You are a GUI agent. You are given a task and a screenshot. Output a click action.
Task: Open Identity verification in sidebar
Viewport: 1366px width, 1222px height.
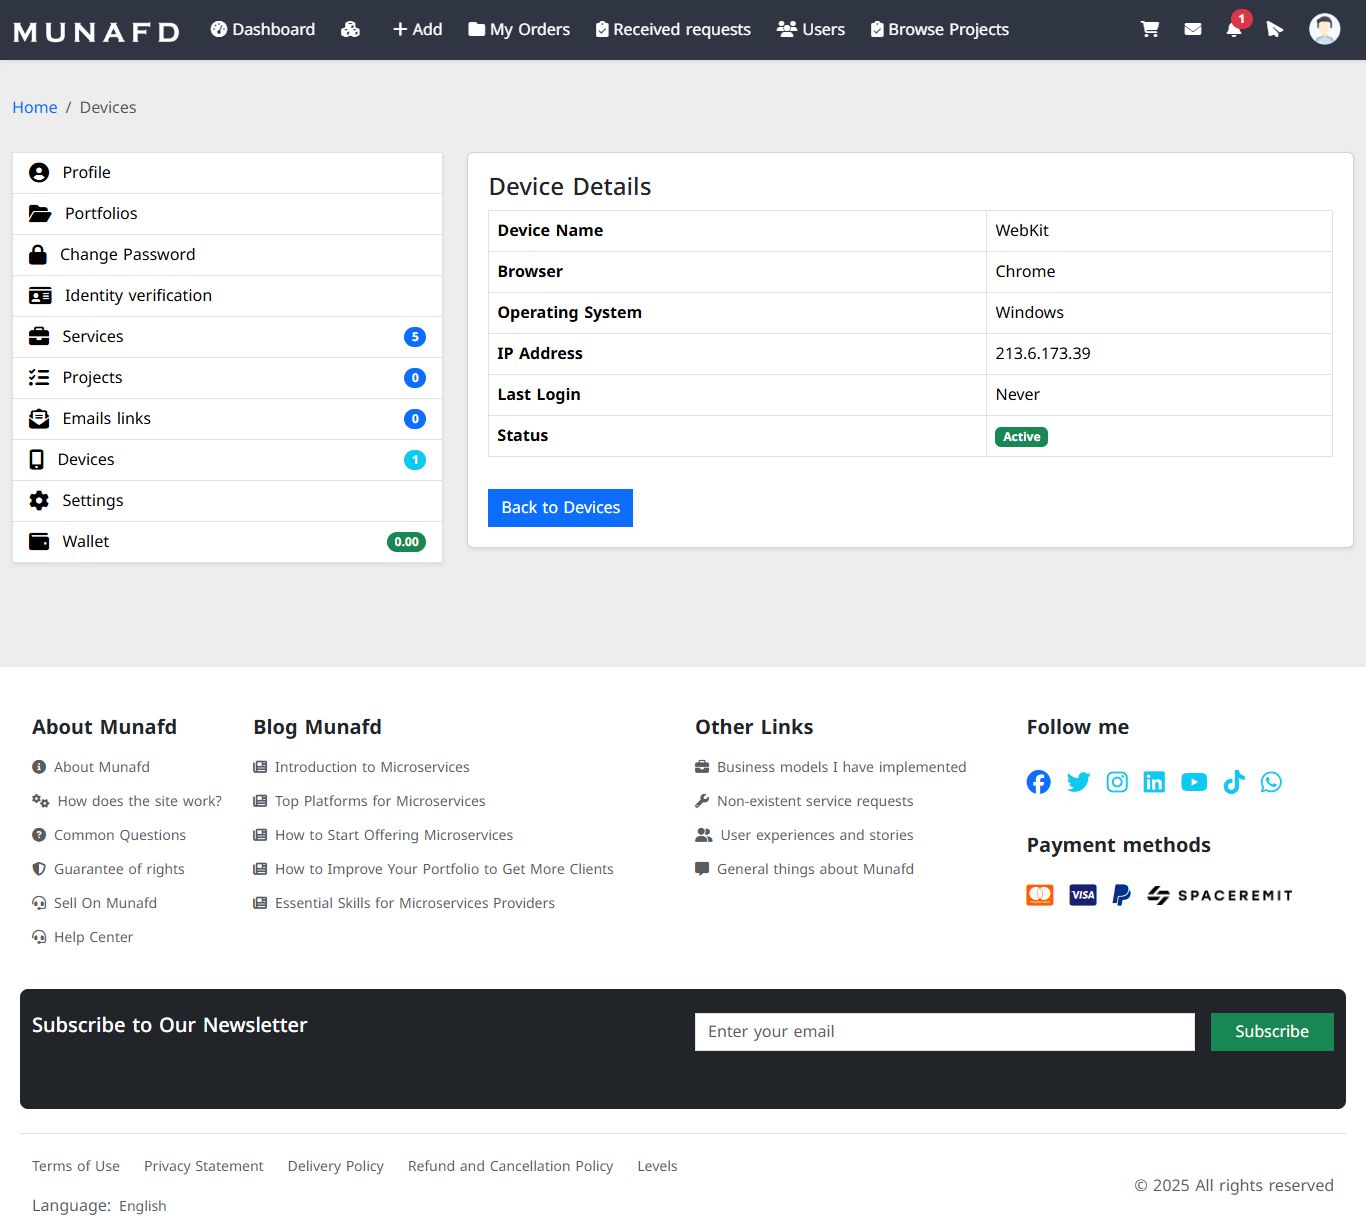[227, 296]
